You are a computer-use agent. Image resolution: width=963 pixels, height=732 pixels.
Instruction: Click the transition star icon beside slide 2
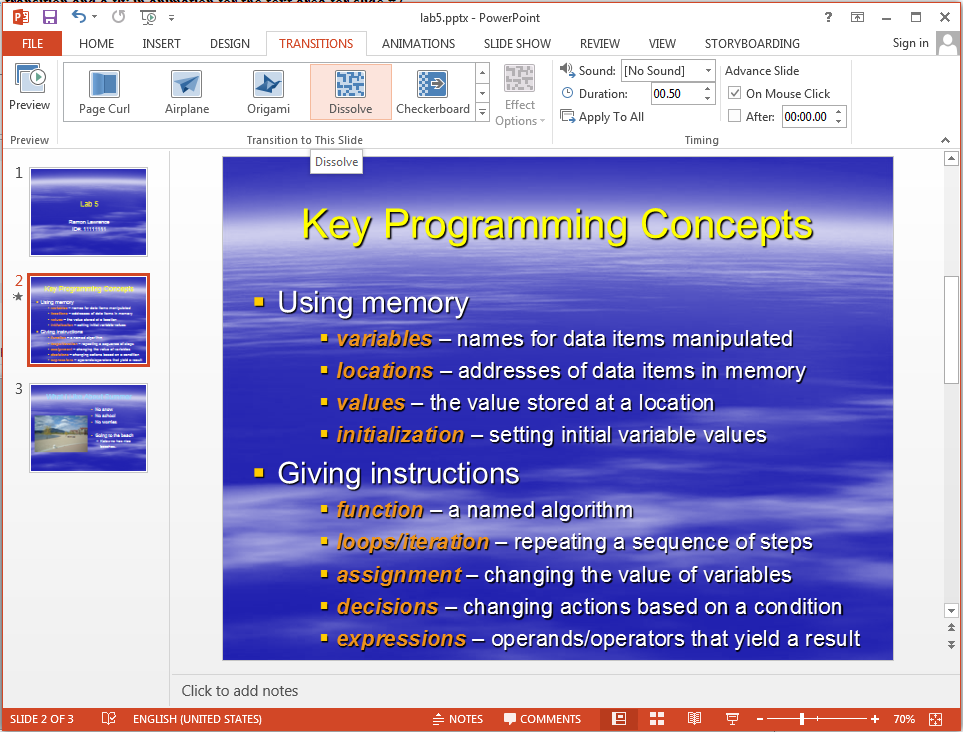point(18,297)
